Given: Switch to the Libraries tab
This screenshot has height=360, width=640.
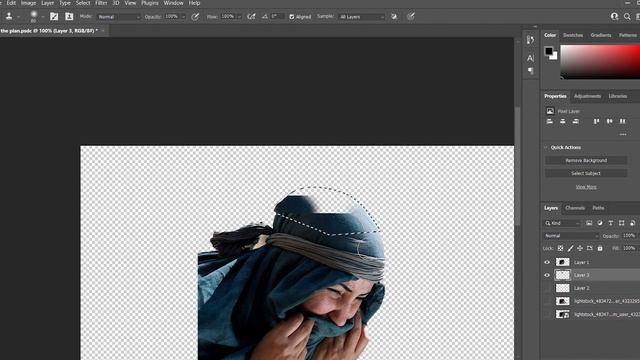Looking at the screenshot, I should (618, 96).
